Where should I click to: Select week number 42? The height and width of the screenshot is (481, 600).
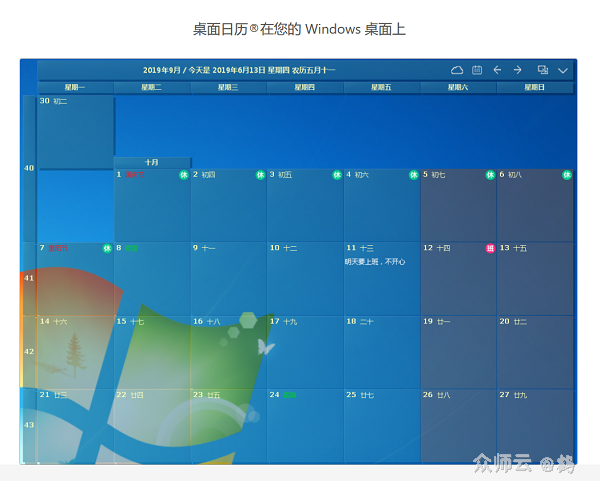coord(29,352)
